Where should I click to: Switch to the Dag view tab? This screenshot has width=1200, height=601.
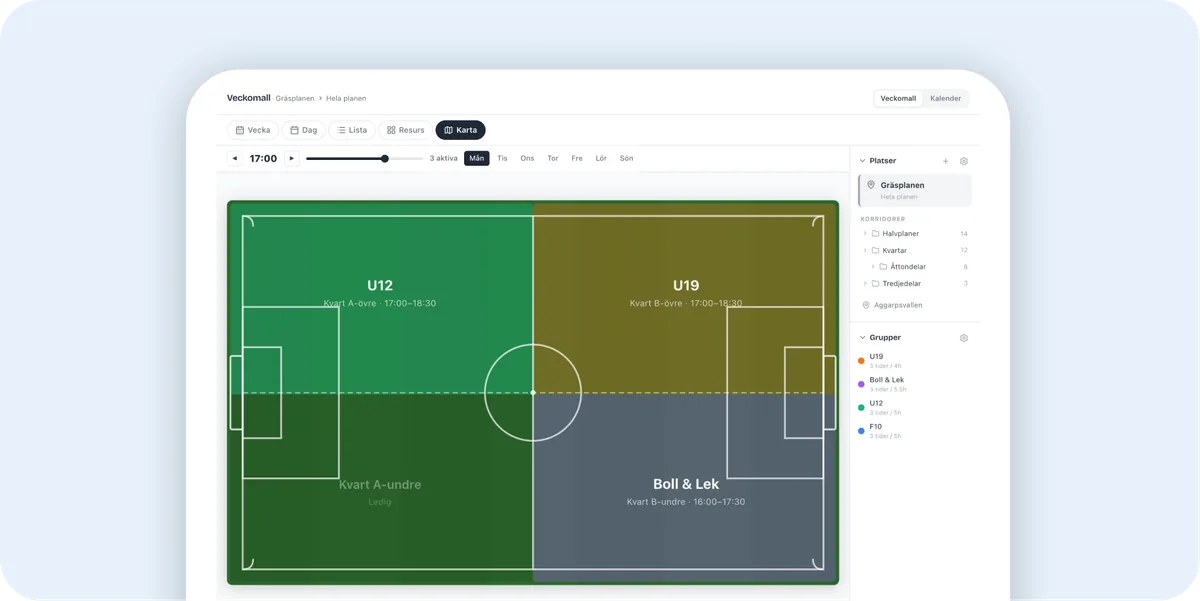point(303,130)
